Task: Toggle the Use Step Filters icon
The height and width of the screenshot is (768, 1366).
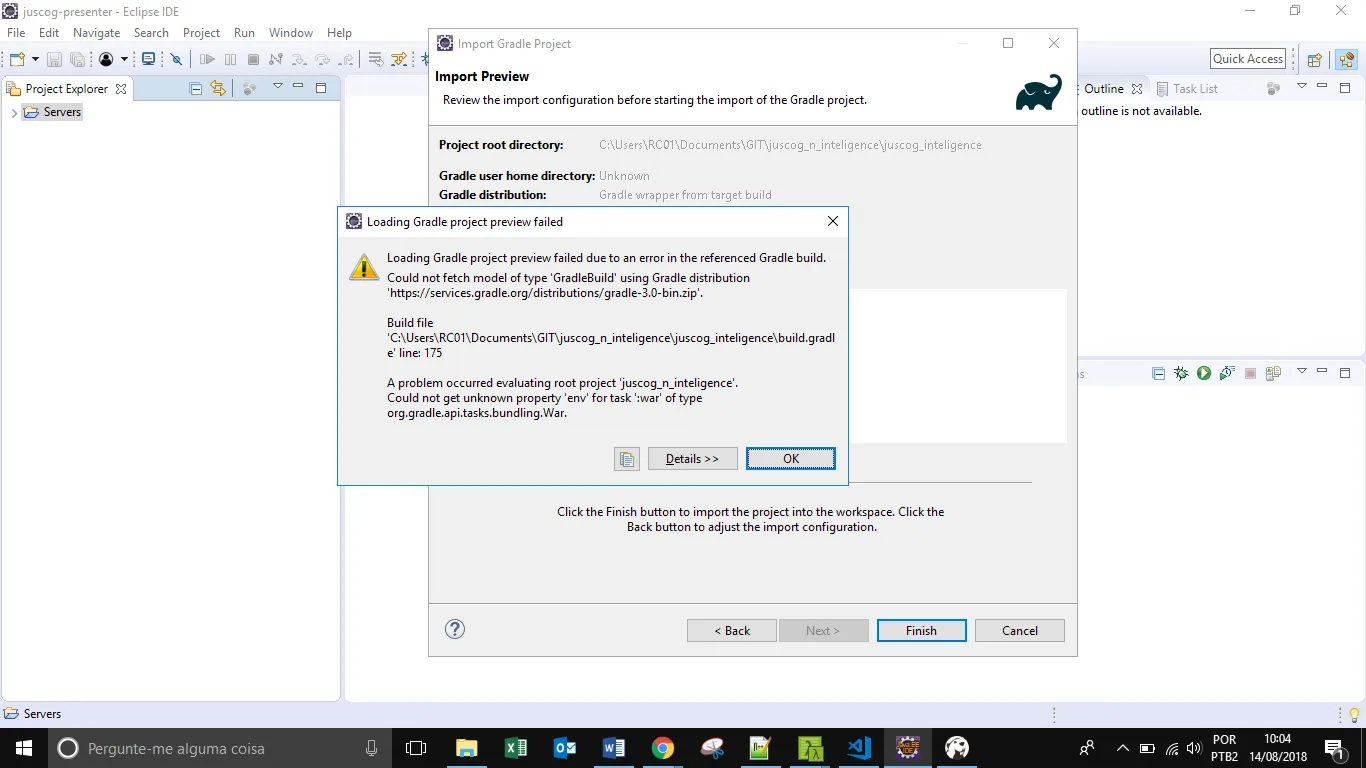Action: tap(399, 60)
